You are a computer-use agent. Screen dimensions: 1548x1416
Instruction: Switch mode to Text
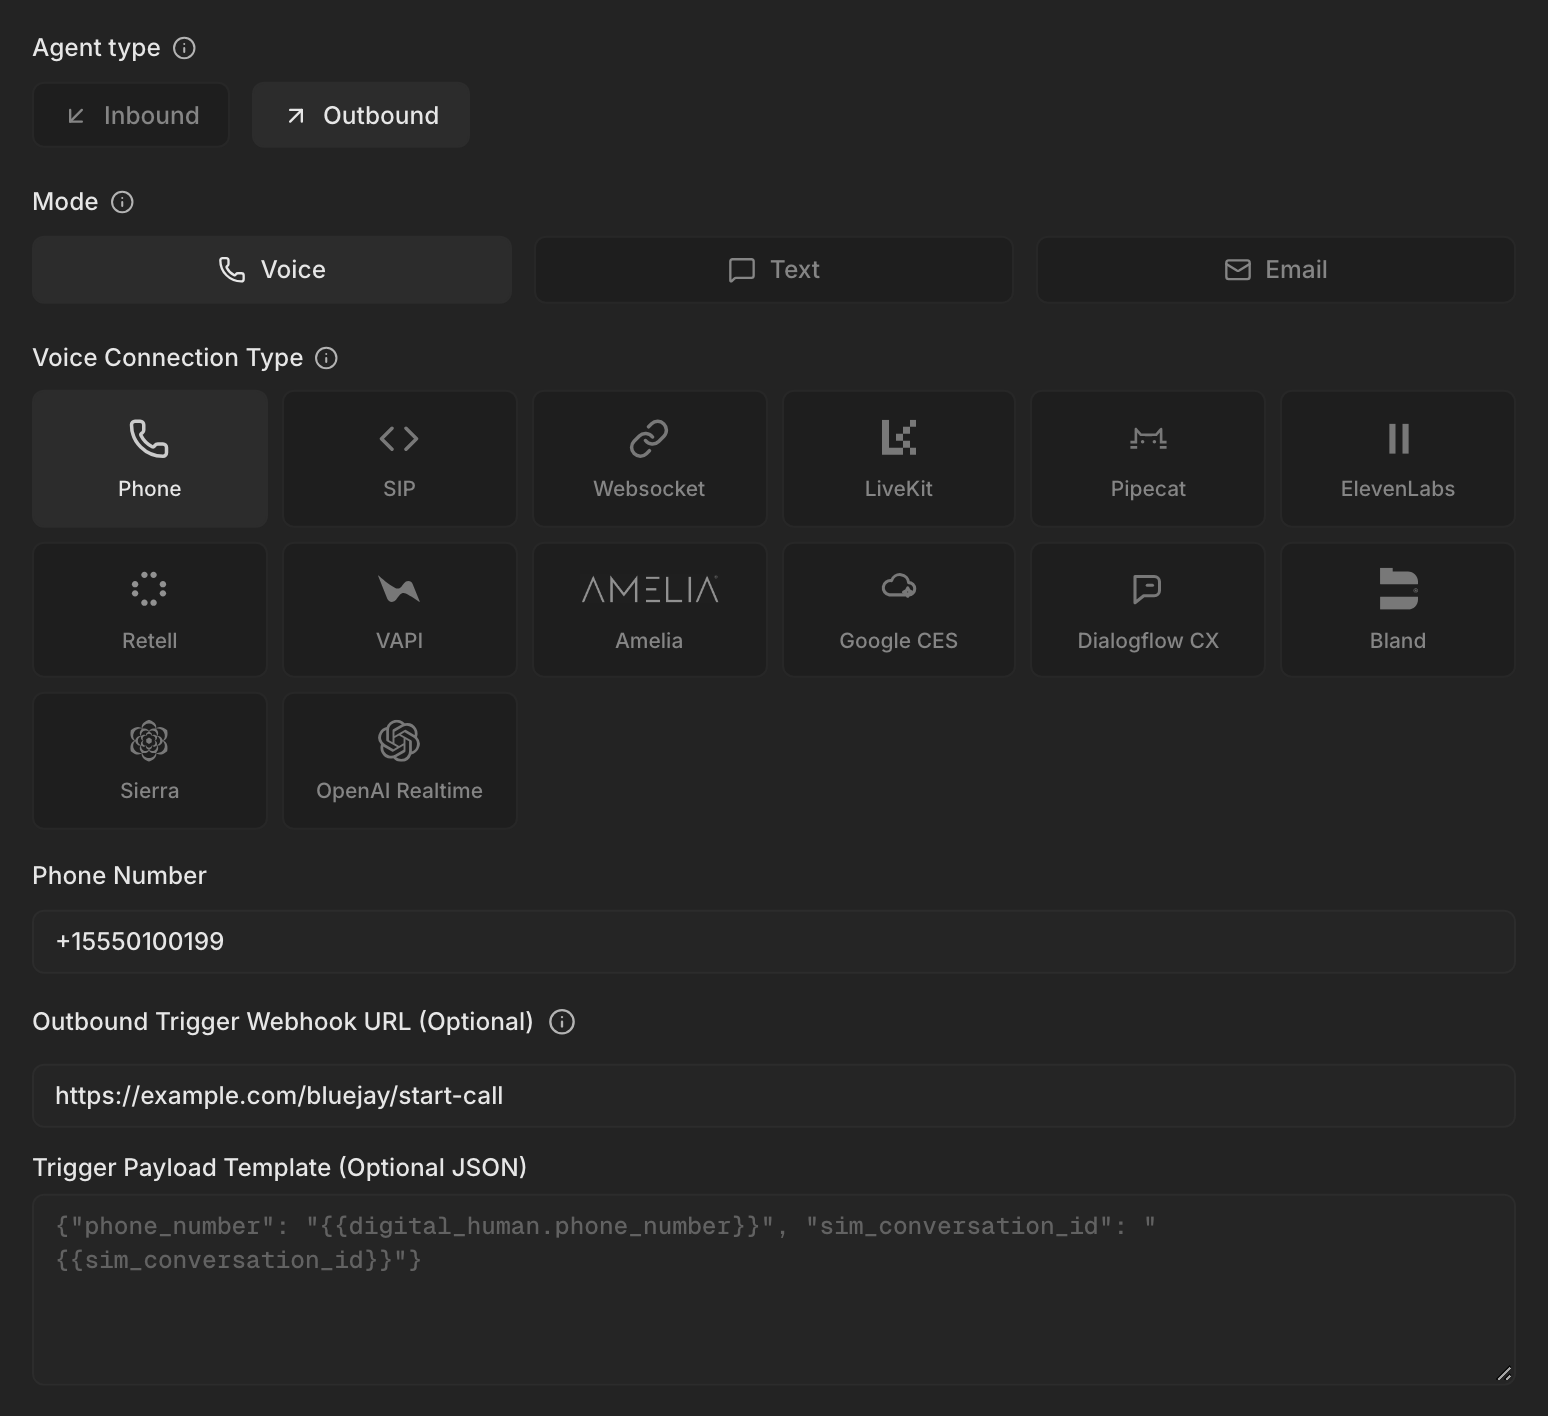click(x=774, y=270)
